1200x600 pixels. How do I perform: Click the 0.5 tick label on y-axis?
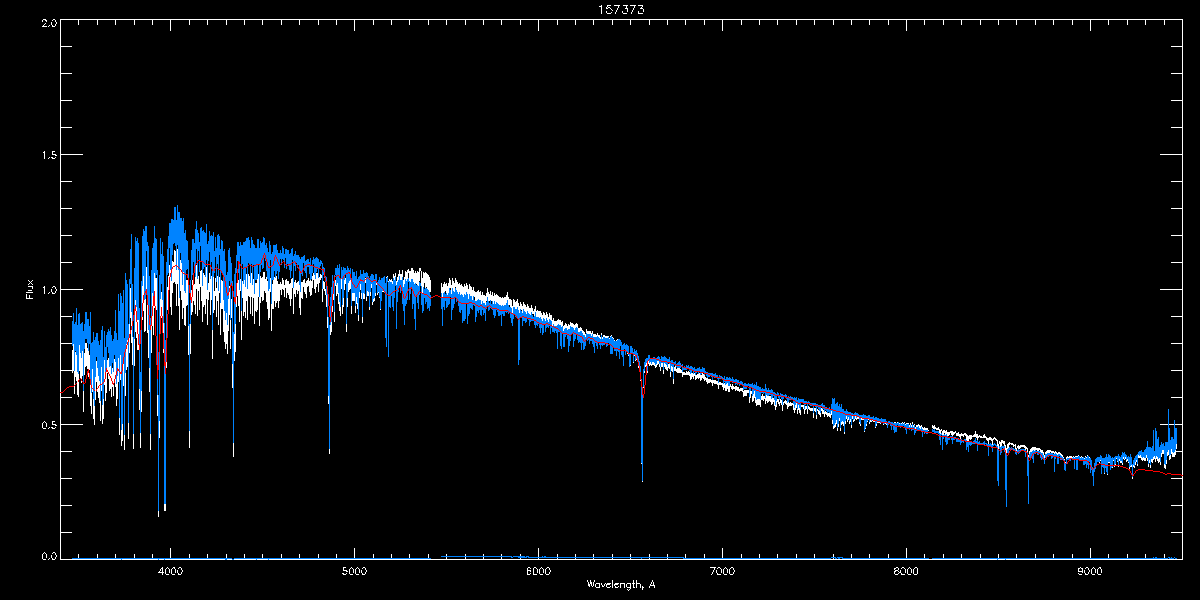coord(48,424)
